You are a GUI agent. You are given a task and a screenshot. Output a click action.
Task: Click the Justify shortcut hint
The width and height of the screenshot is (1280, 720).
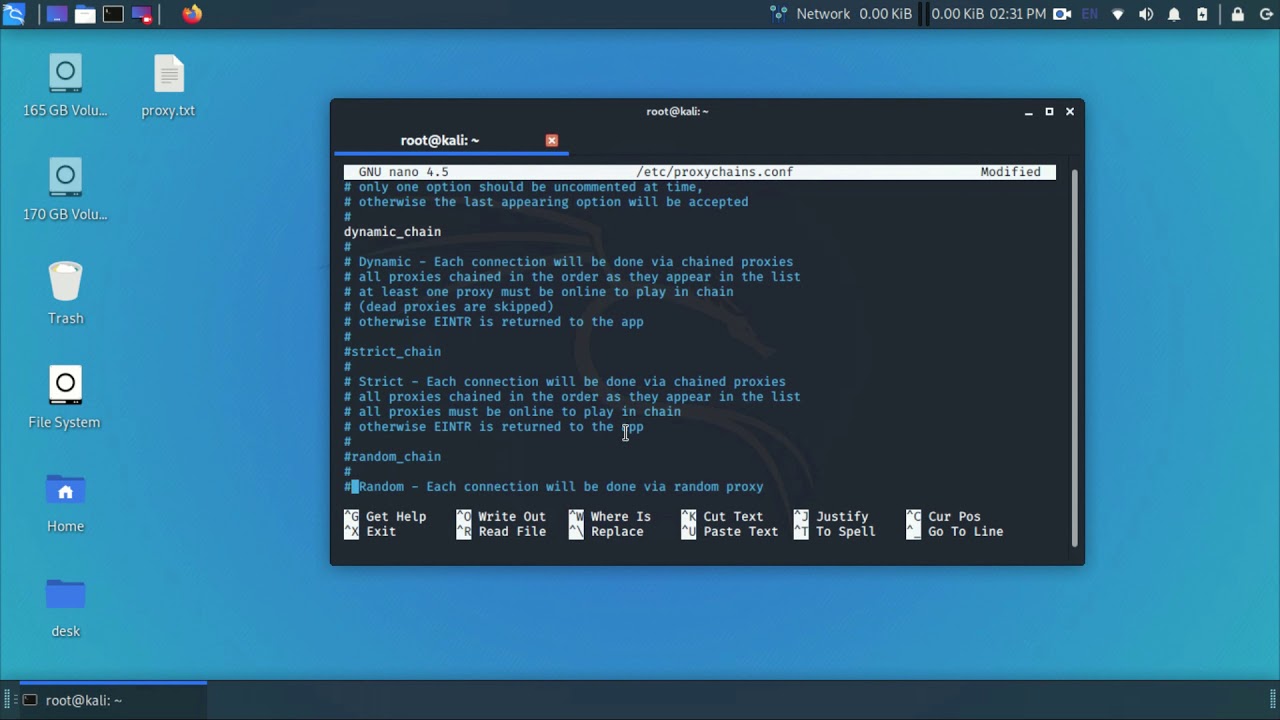click(x=831, y=517)
